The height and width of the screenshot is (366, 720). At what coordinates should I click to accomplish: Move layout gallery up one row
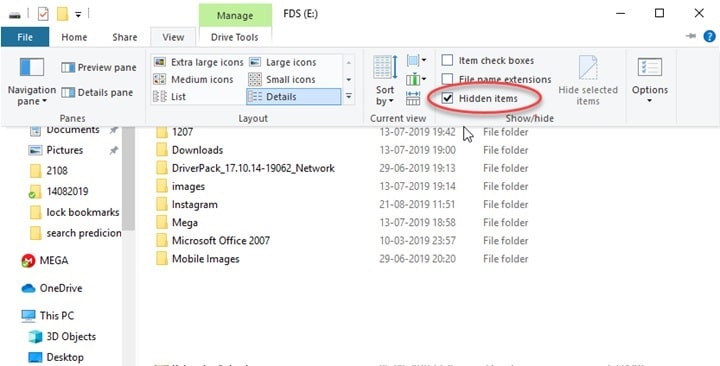tap(349, 62)
